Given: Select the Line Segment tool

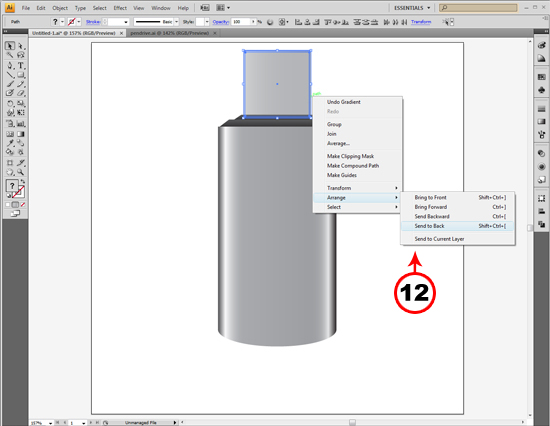Looking at the screenshot, I should [x=10, y=75].
